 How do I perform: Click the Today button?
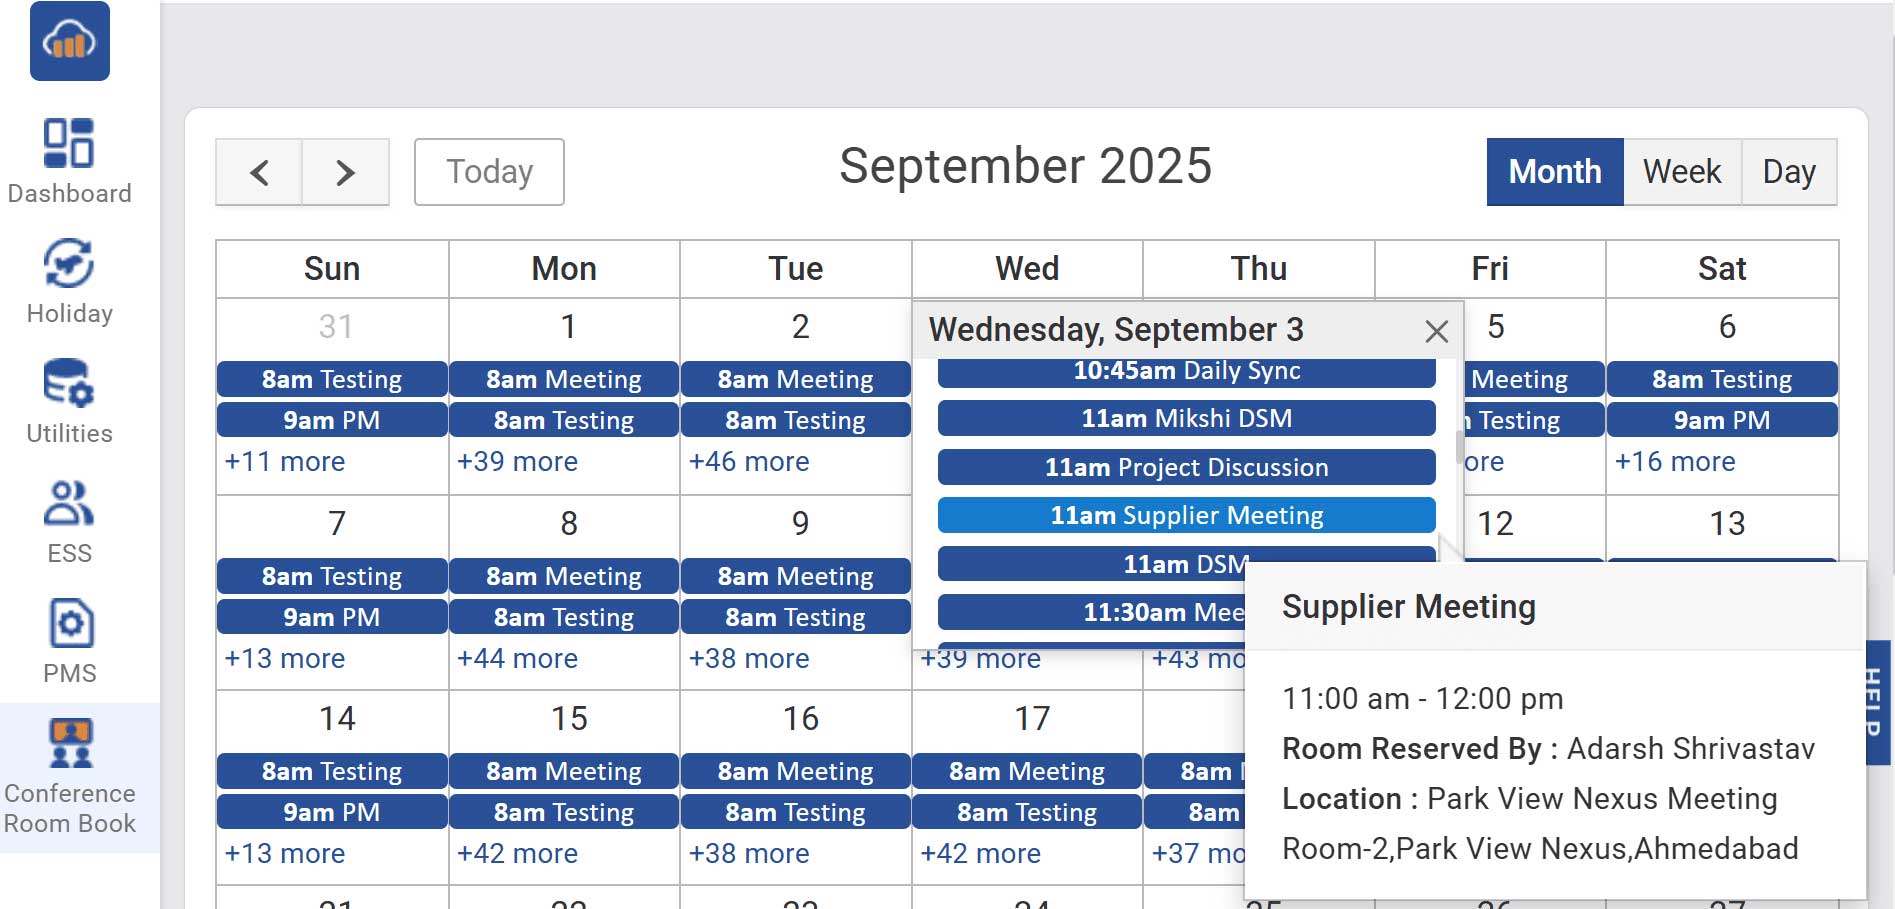pos(489,171)
